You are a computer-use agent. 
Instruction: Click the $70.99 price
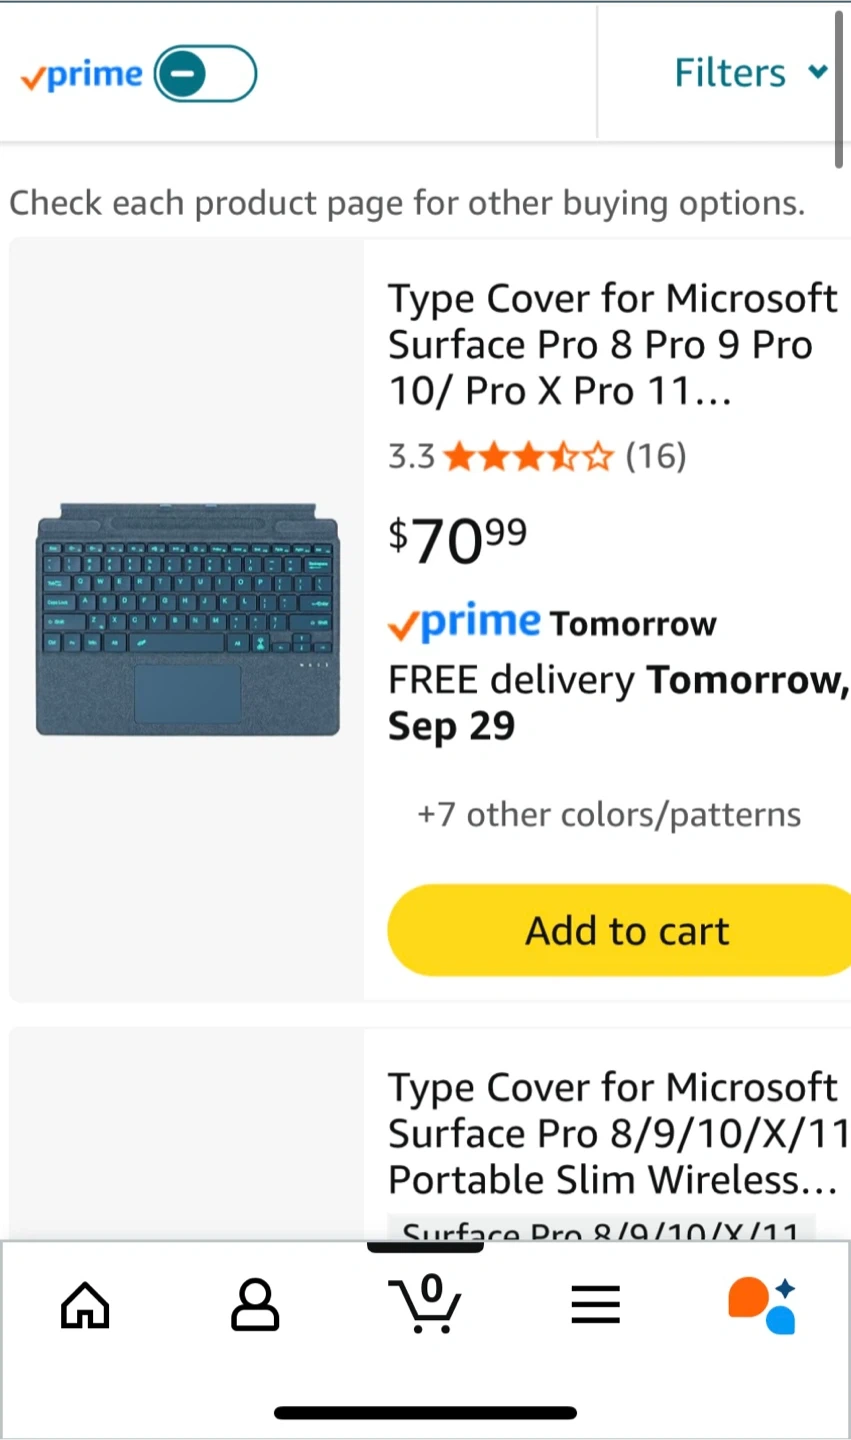(x=458, y=540)
